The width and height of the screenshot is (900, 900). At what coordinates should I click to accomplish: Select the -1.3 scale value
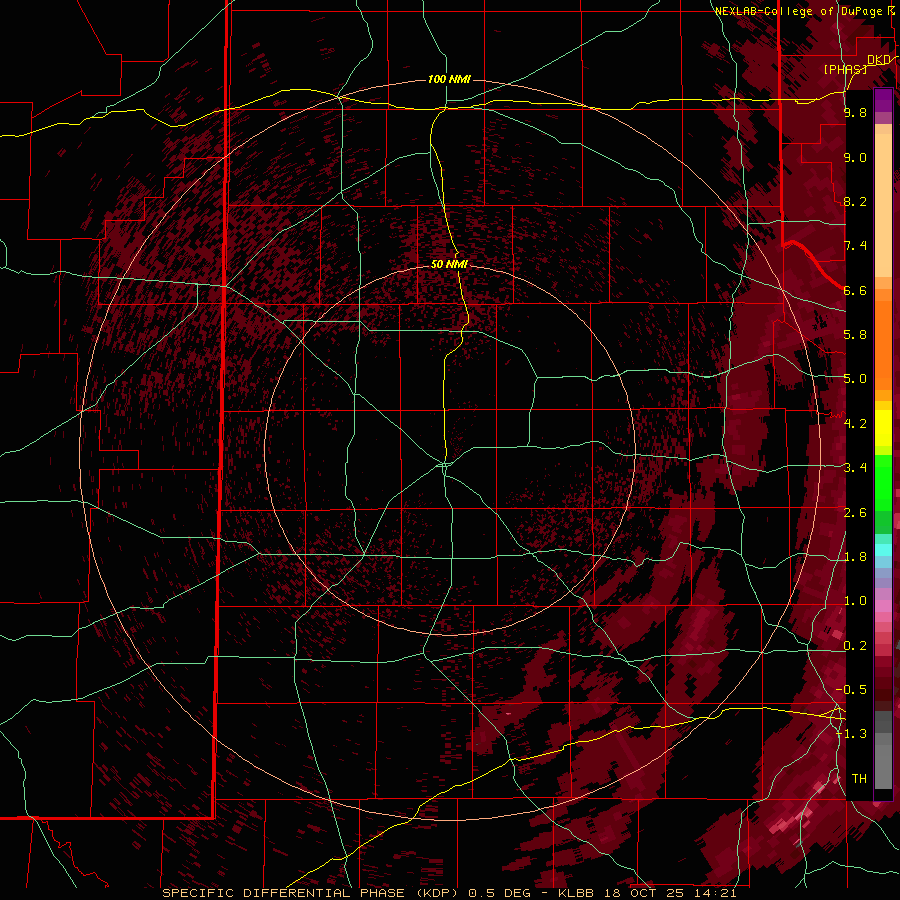(852, 734)
